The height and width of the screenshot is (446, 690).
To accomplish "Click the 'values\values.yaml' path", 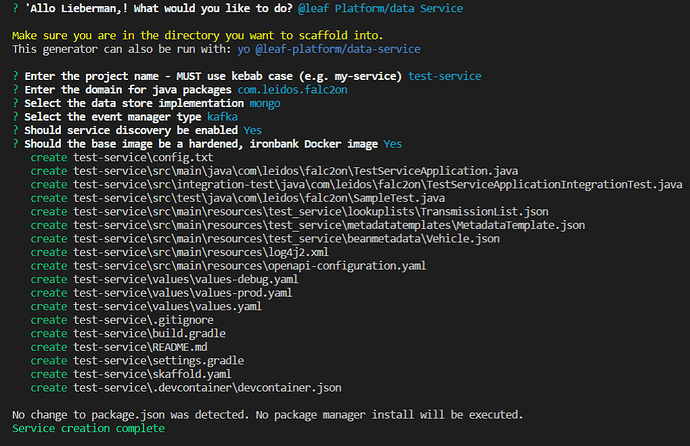I will [168, 307].
